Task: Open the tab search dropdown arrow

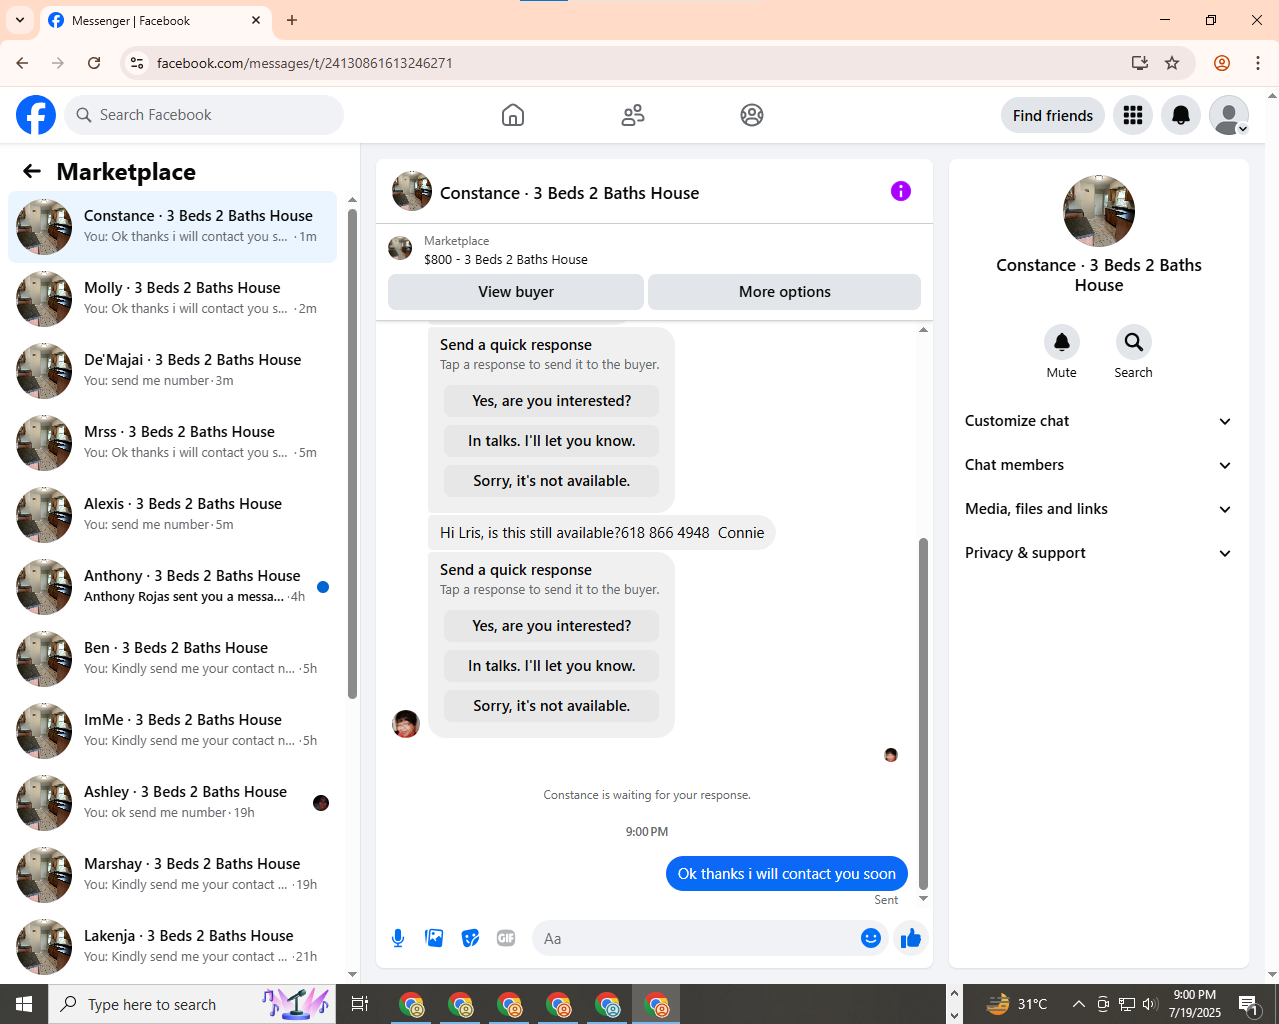Action: (20, 20)
